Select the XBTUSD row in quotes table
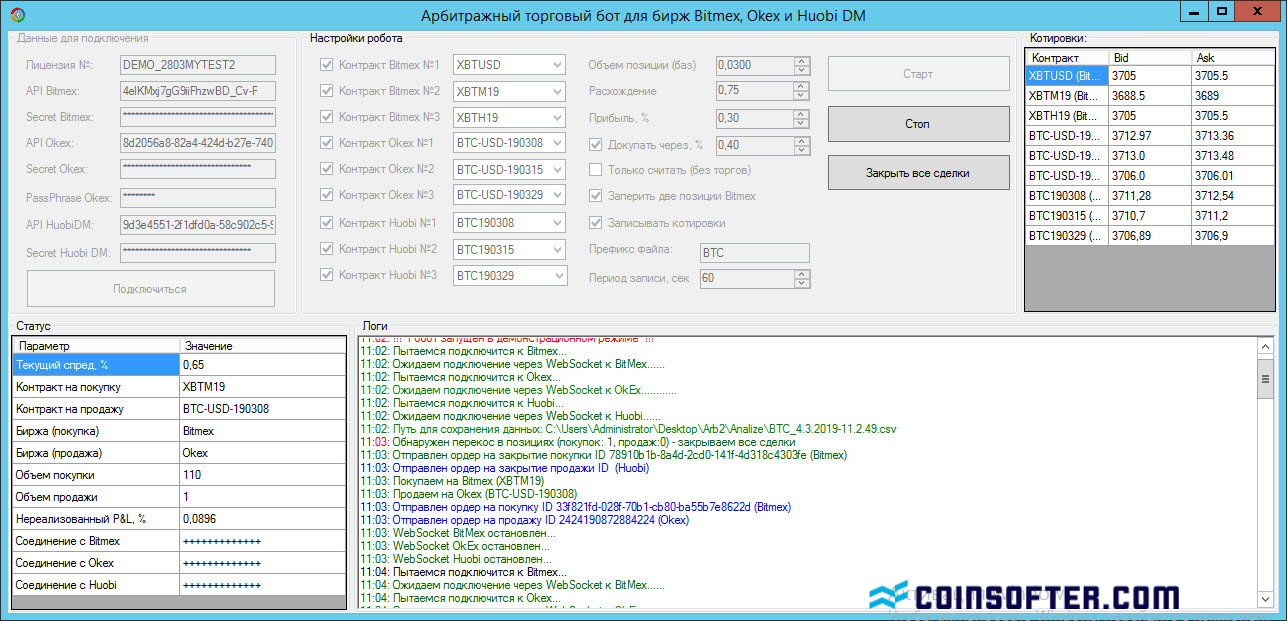This screenshot has height=621, width=1287. tap(1150, 76)
